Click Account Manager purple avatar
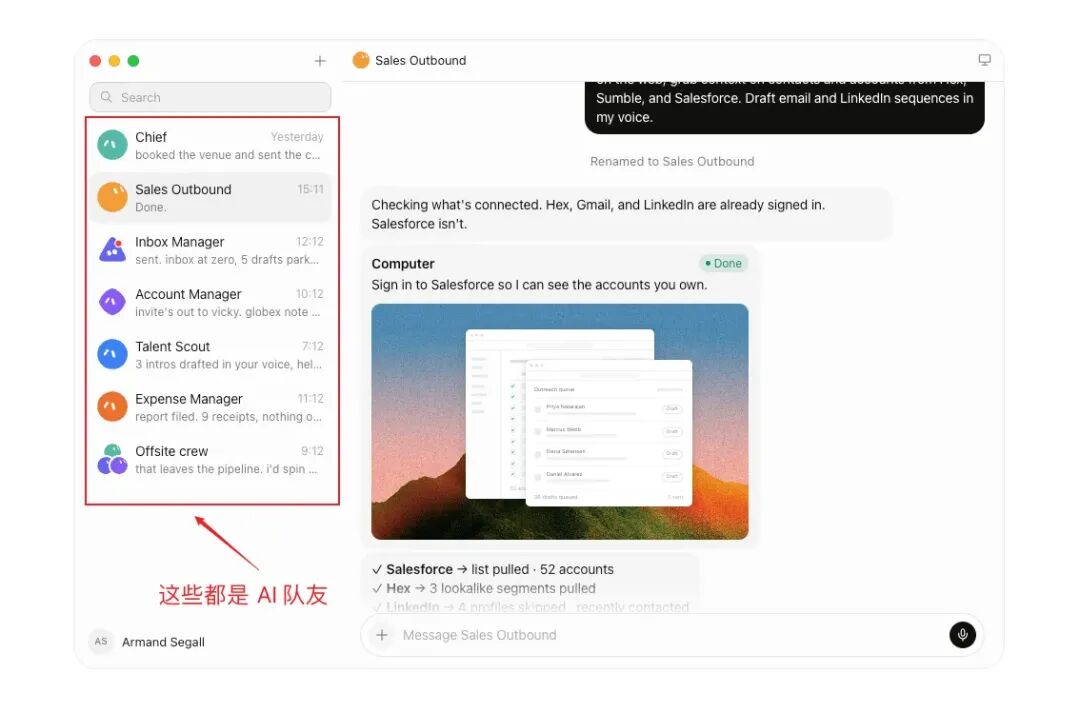This screenshot has height=713, width=1080. (112, 302)
